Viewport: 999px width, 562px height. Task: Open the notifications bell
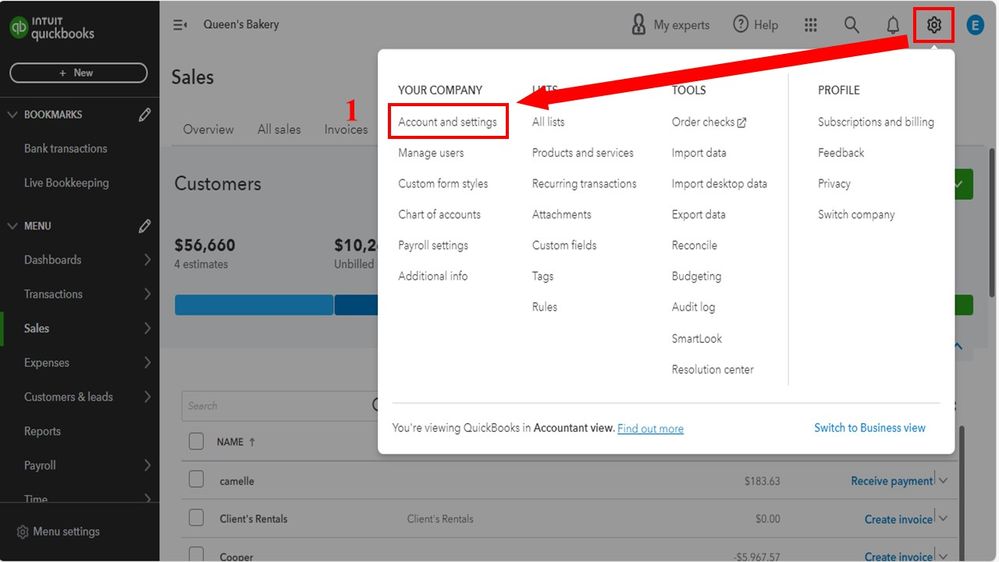(893, 25)
